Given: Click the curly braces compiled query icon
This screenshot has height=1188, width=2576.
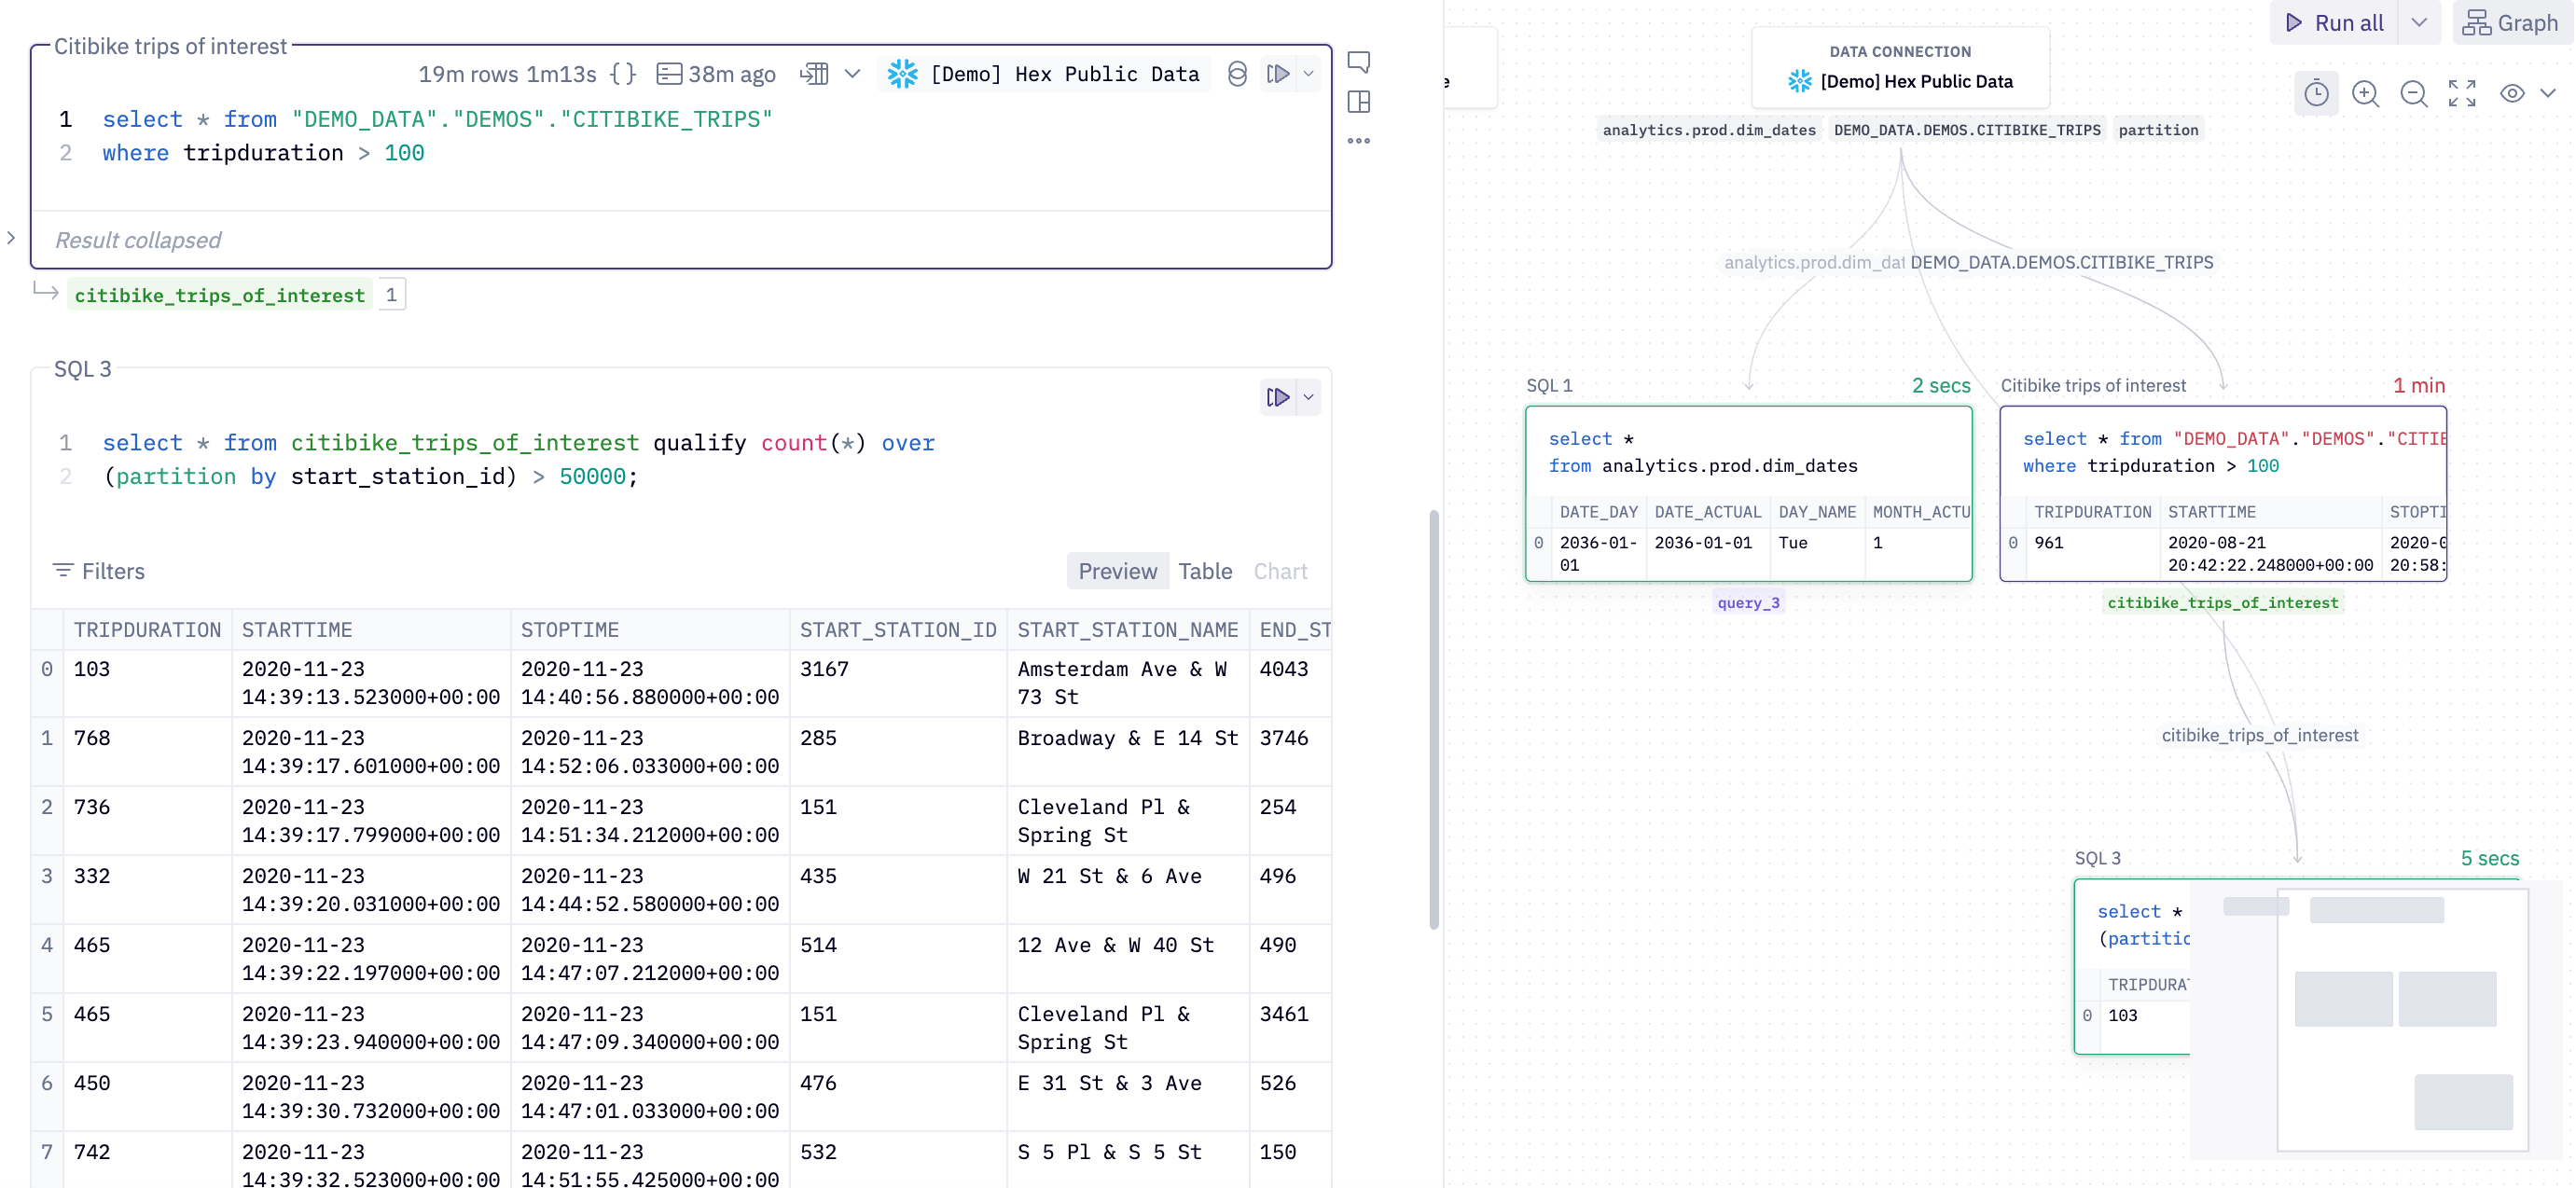Looking at the screenshot, I should [623, 74].
